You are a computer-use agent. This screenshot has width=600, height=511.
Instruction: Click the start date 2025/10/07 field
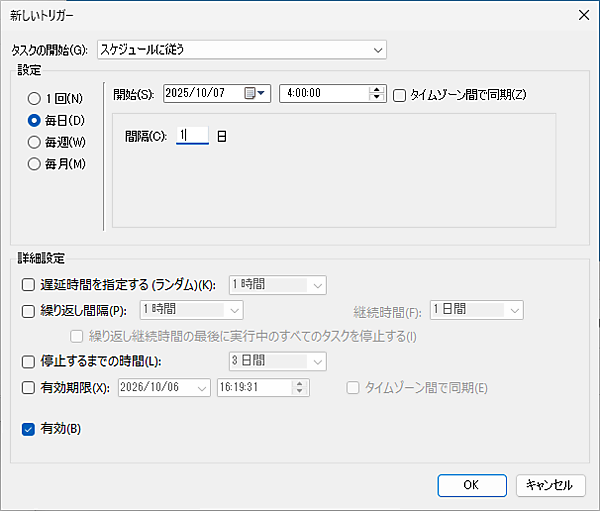(217, 93)
